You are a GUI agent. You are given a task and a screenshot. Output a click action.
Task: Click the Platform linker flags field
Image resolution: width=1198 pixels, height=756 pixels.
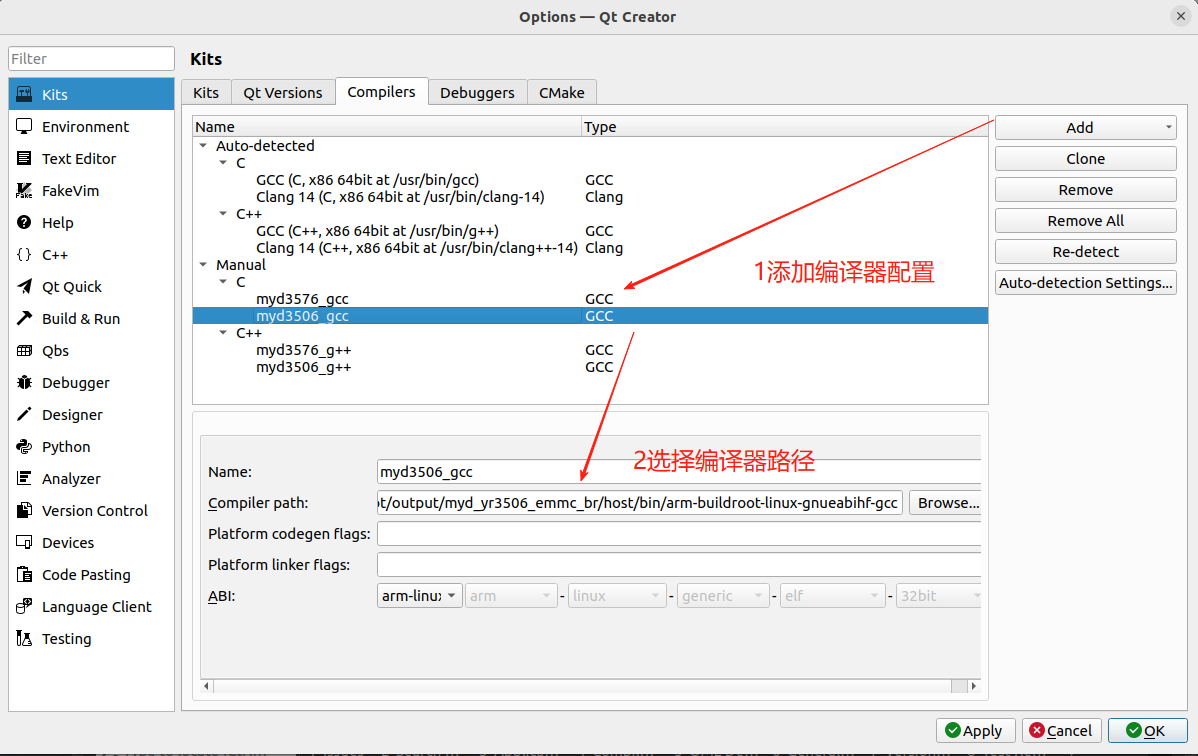(x=679, y=565)
